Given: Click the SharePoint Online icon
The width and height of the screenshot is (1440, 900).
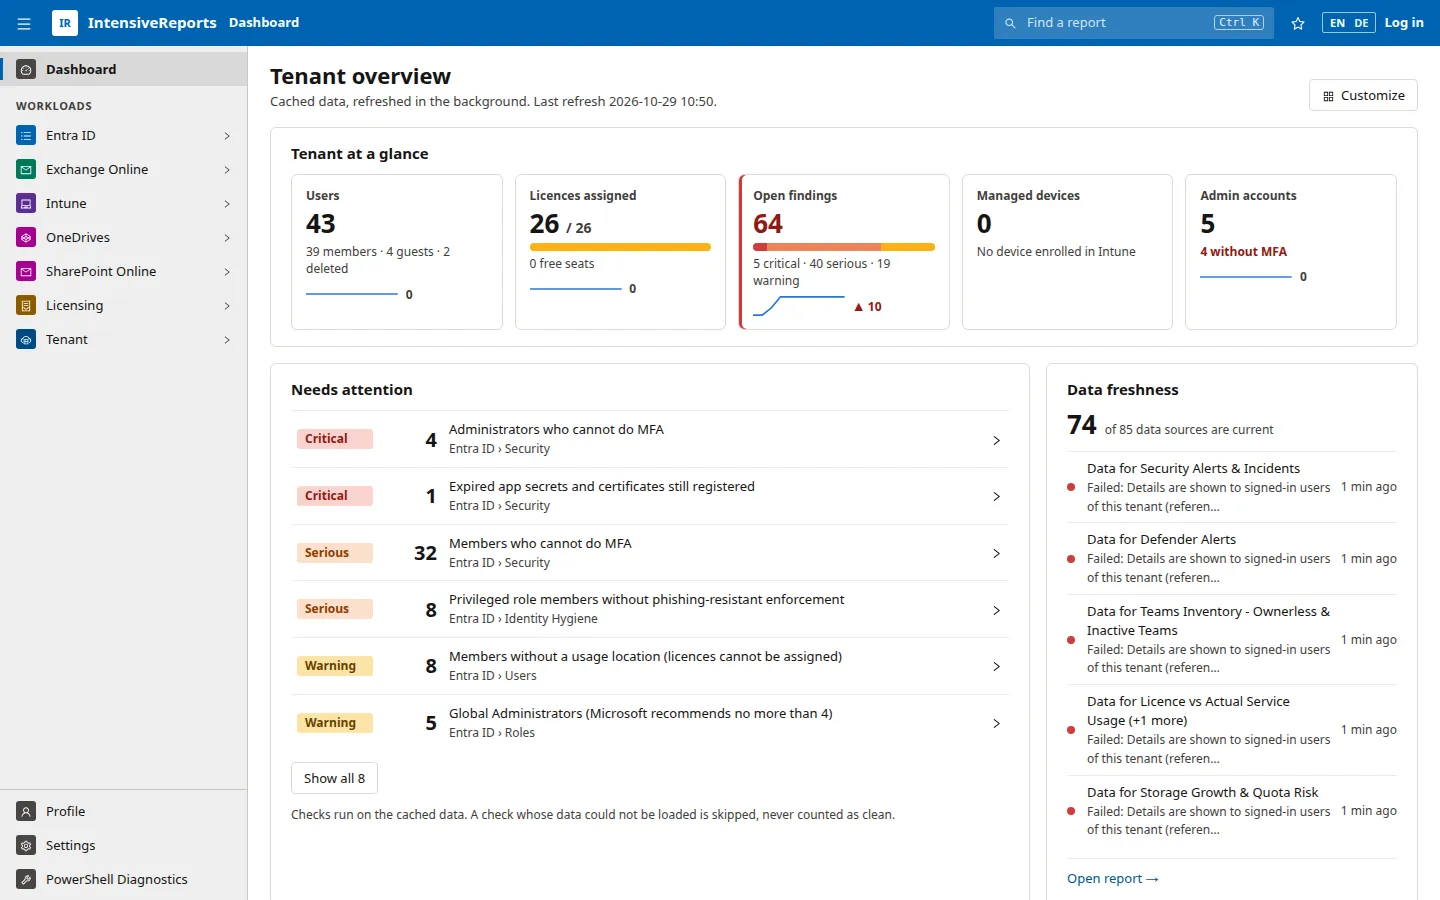Looking at the screenshot, I should click(x=26, y=272).
